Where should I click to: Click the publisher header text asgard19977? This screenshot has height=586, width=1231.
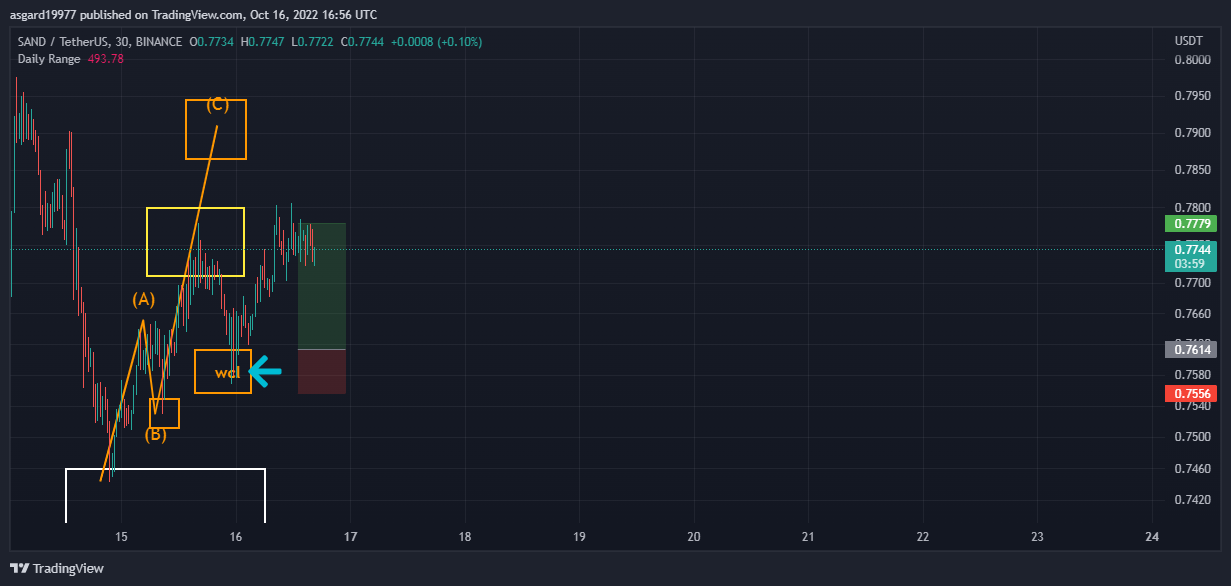pyautogui.click(x=43, y=15)
